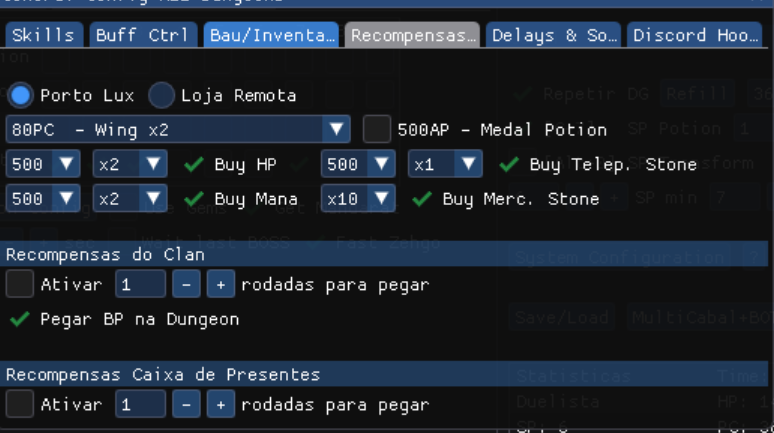This screenshot has height=433, width=774.
Task: Switch to the Skills tab
Action: [44, 35]
